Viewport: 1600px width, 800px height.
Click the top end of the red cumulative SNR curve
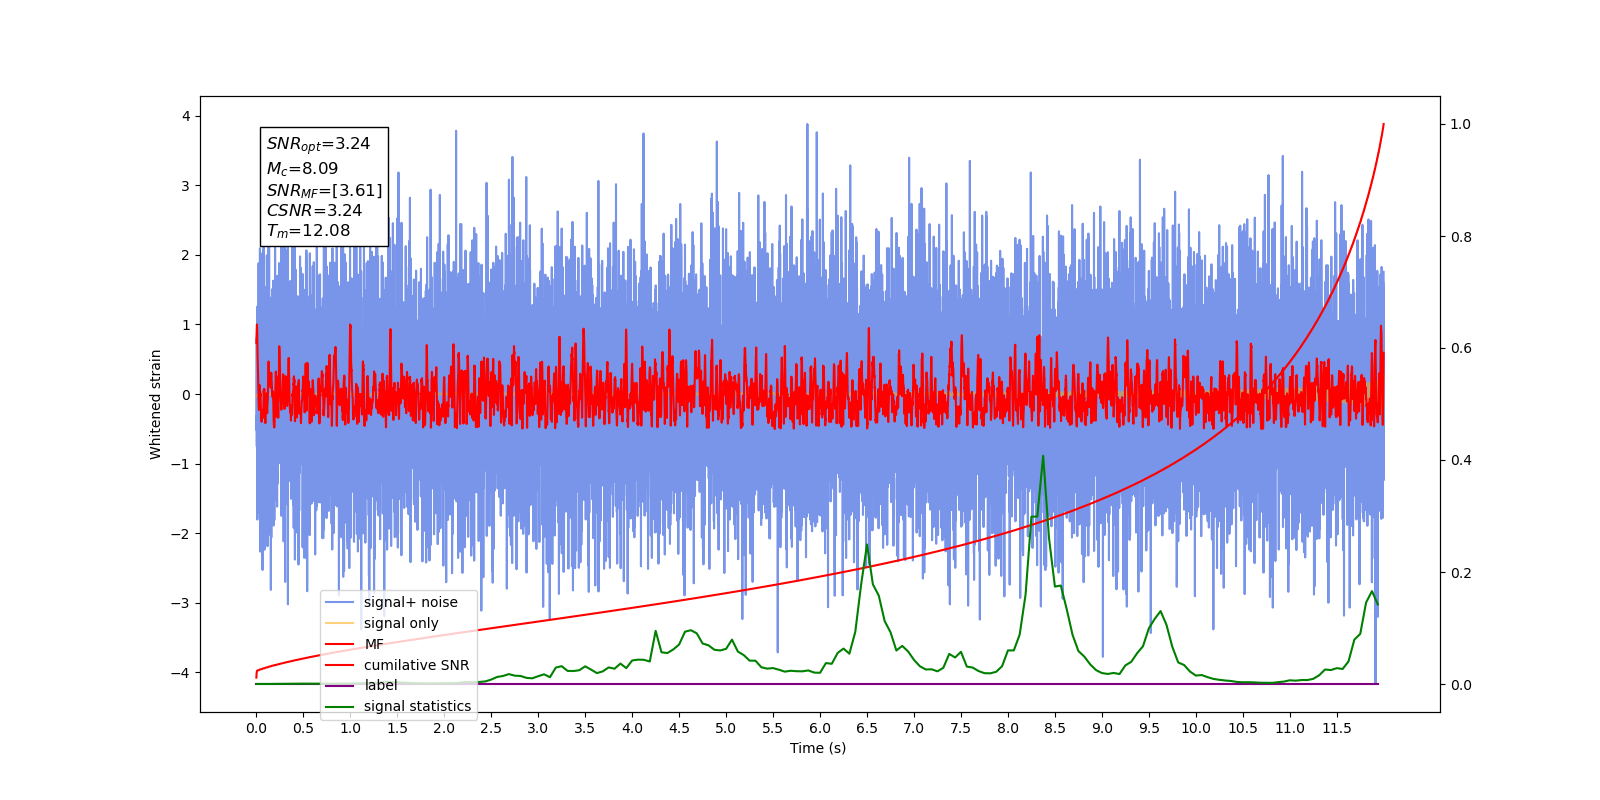[x=1383, y=125]
